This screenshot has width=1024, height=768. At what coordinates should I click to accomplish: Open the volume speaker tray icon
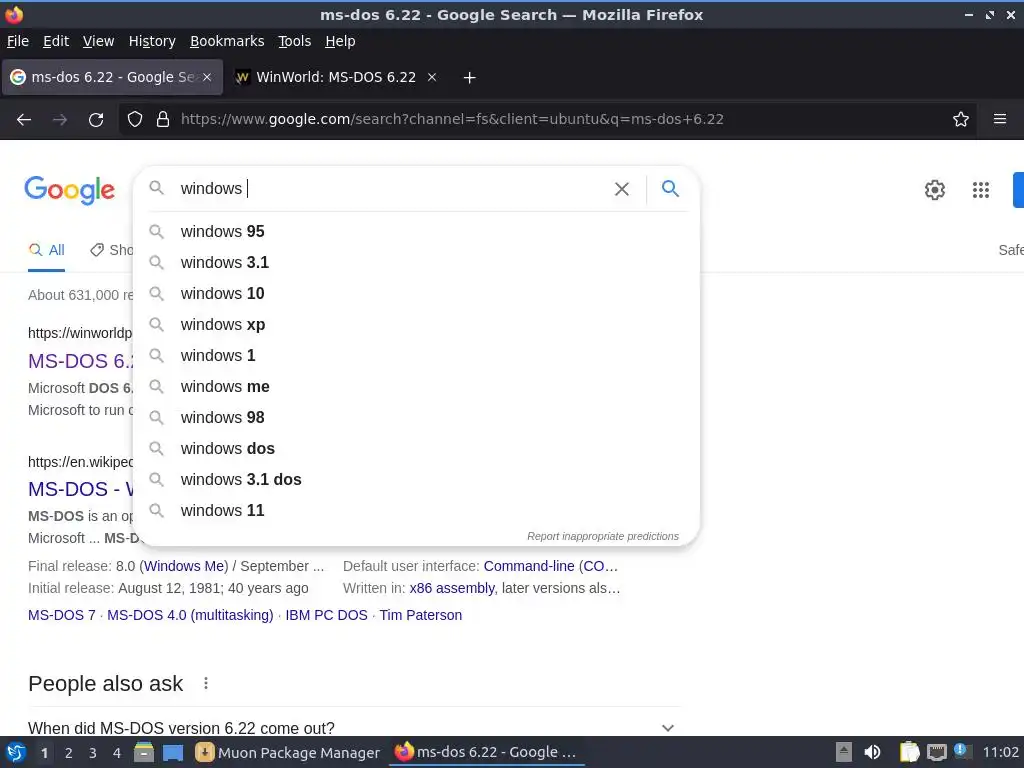pos(872,752)
